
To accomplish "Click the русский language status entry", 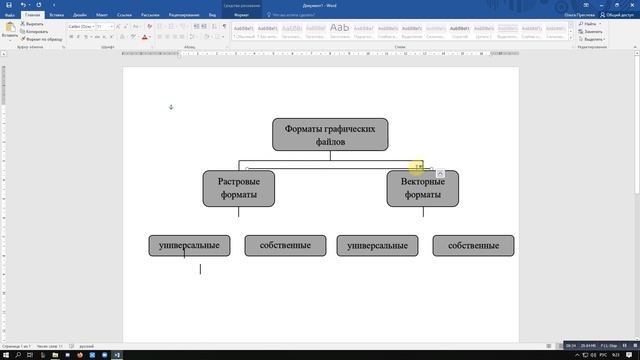I will click(x=87, y=346).
